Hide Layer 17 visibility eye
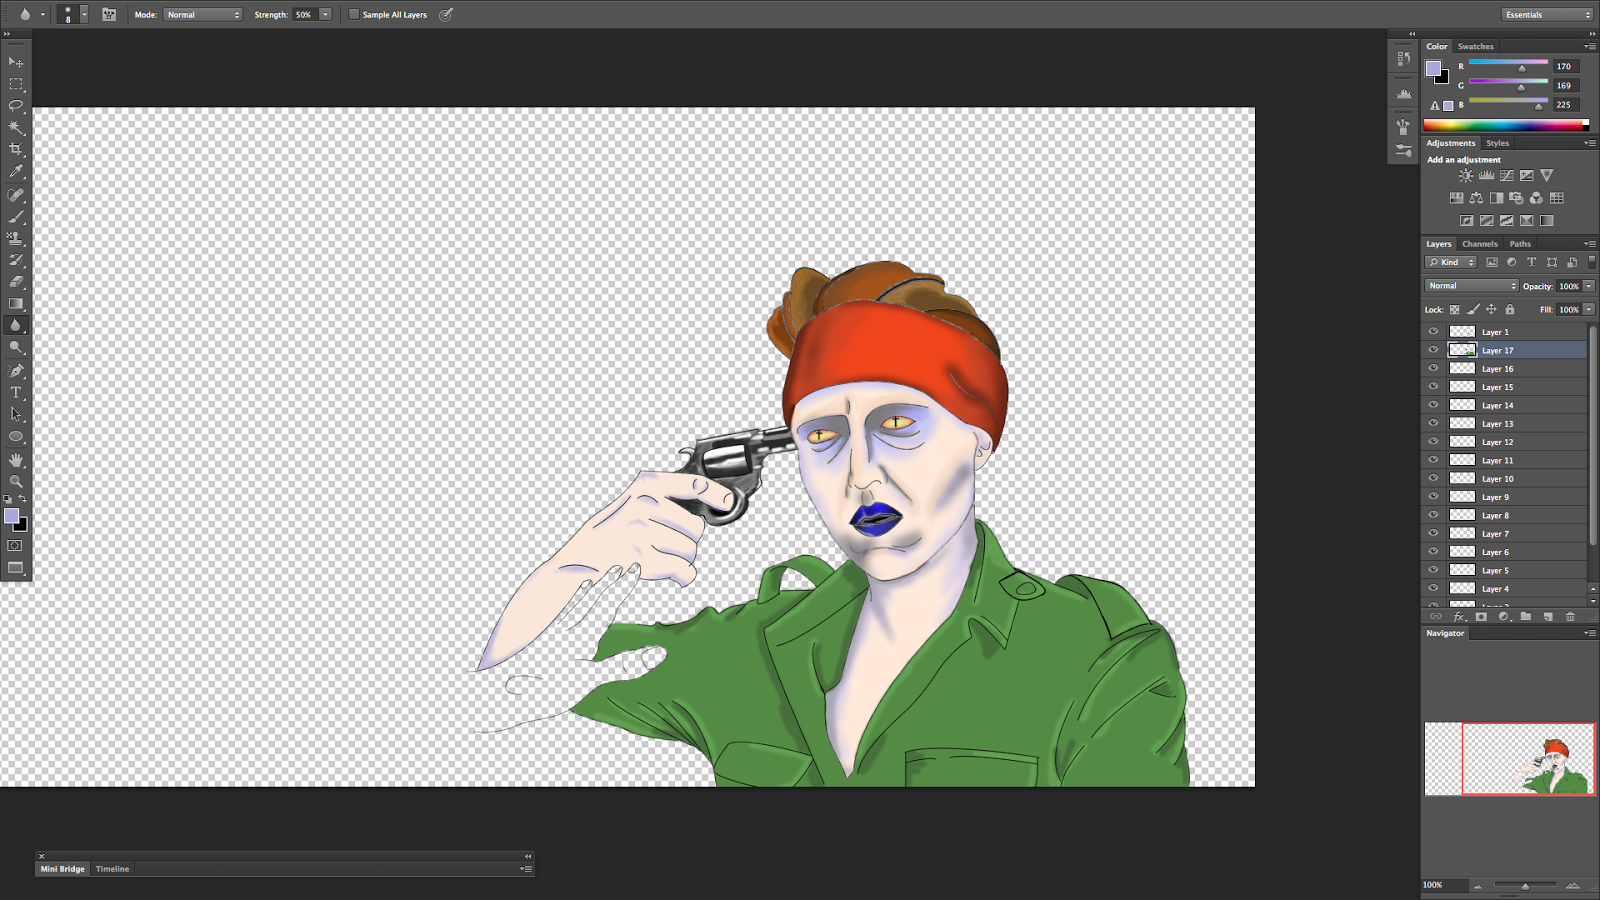The image size is (1600, 900). (1433, 350)
